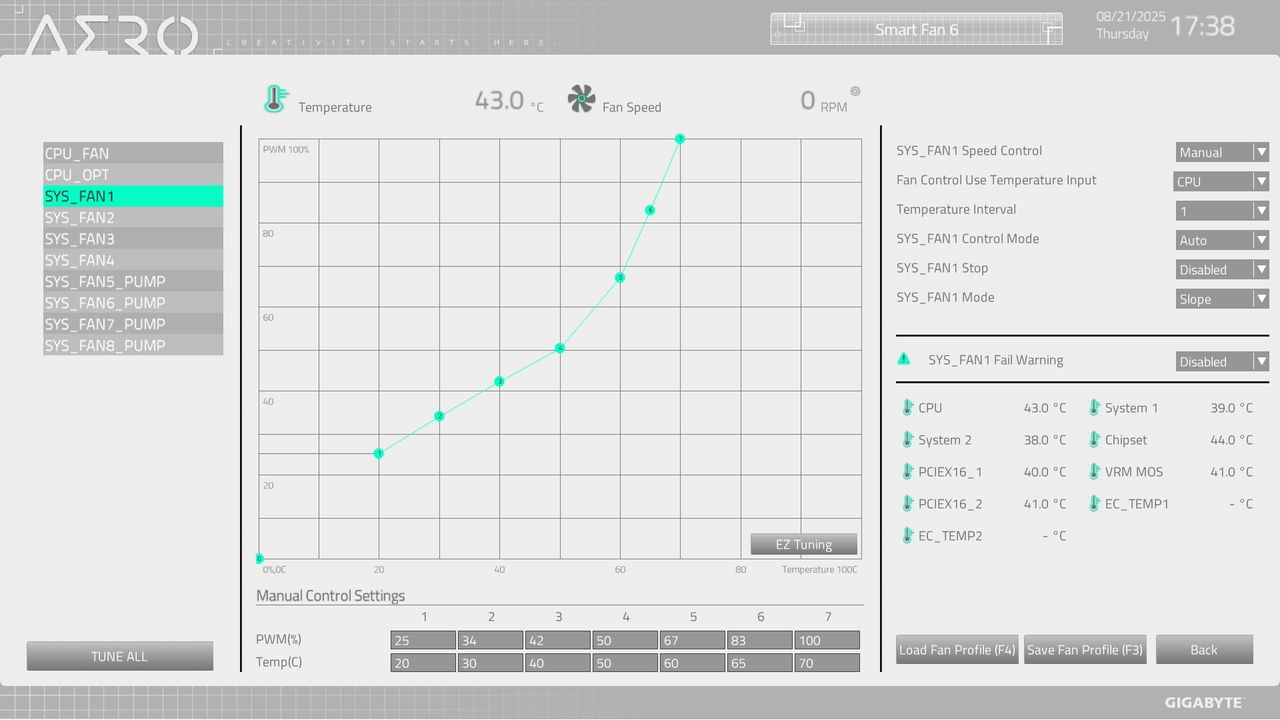The height and width of the screenshot is (720, 1280).
Task: Click the small gear icon near RPM
Action: pos(855,91)
